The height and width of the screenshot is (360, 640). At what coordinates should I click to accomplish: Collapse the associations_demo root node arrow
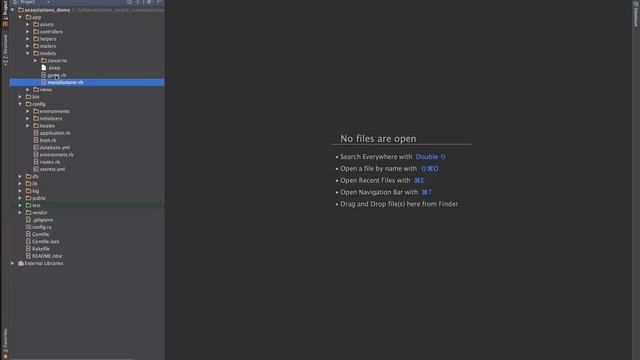point(13,10)
